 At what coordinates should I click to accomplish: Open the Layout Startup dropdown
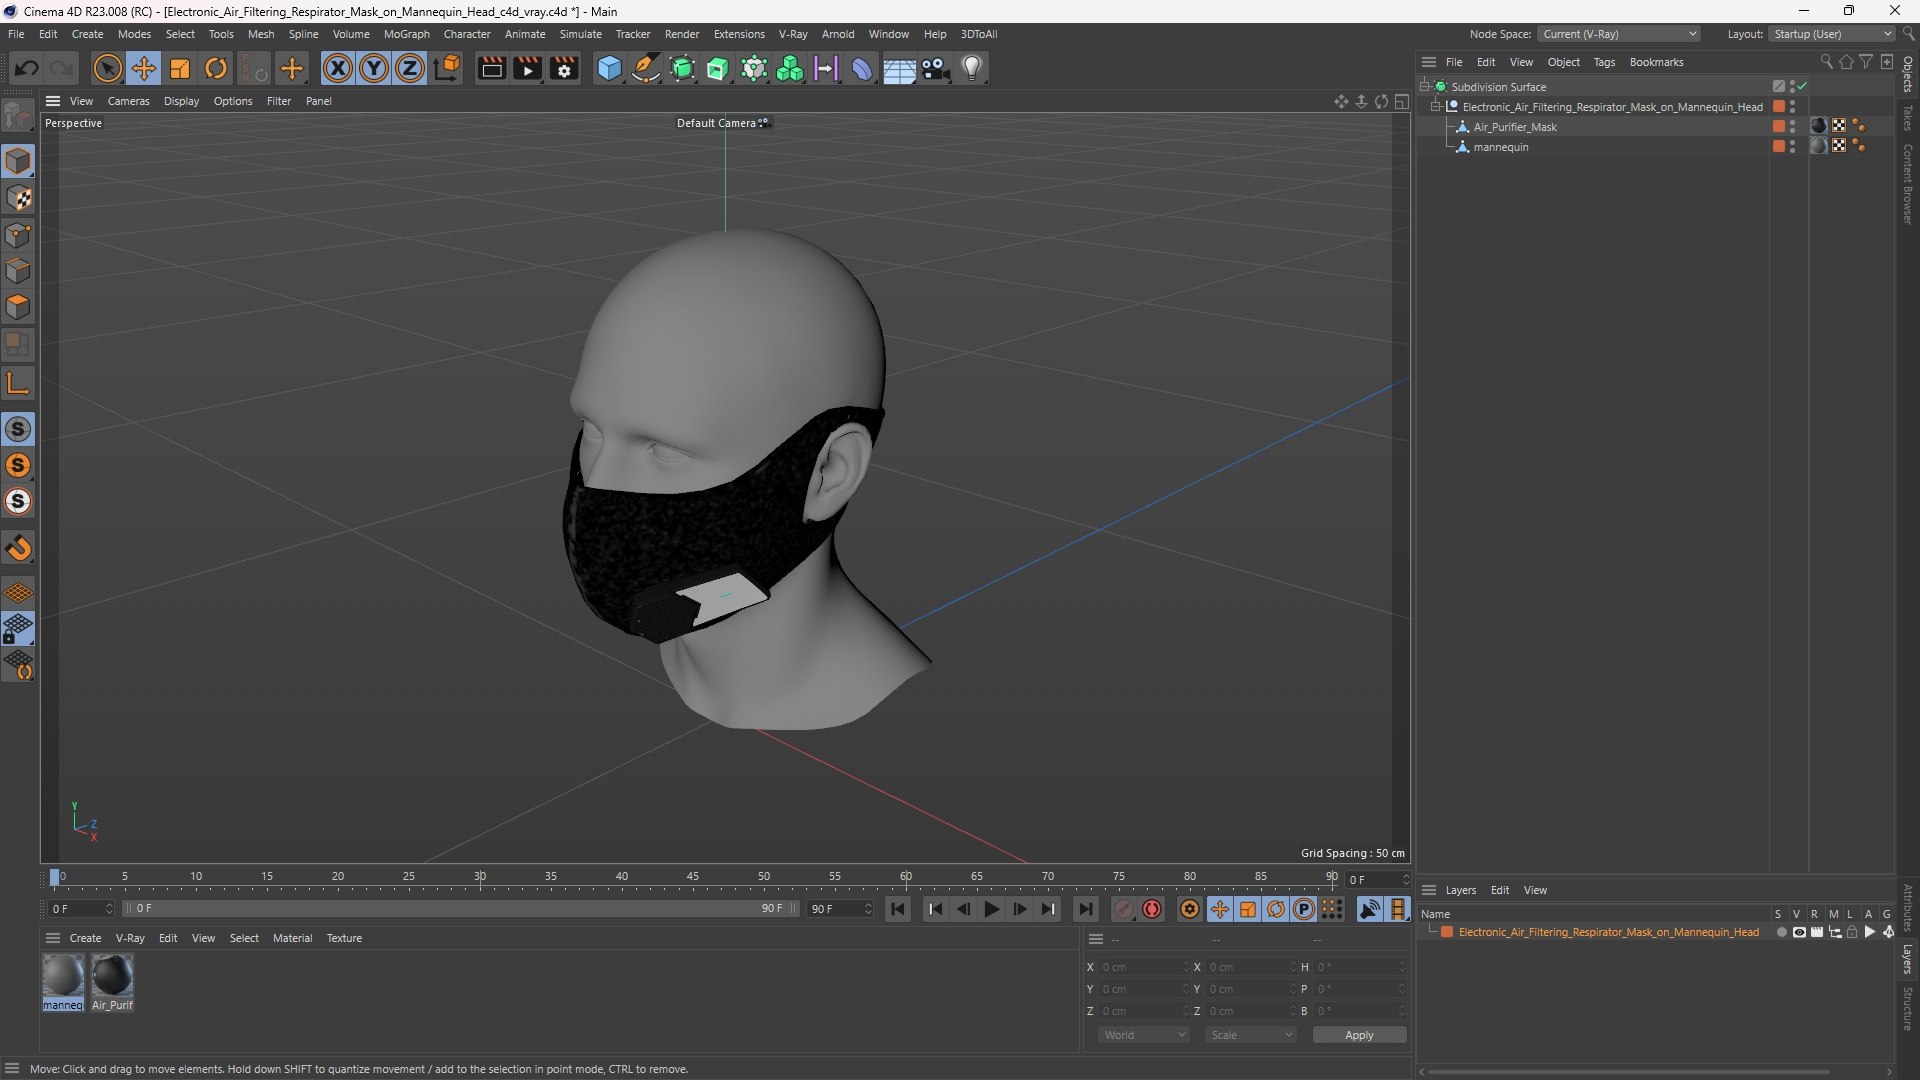(1832, 34)
